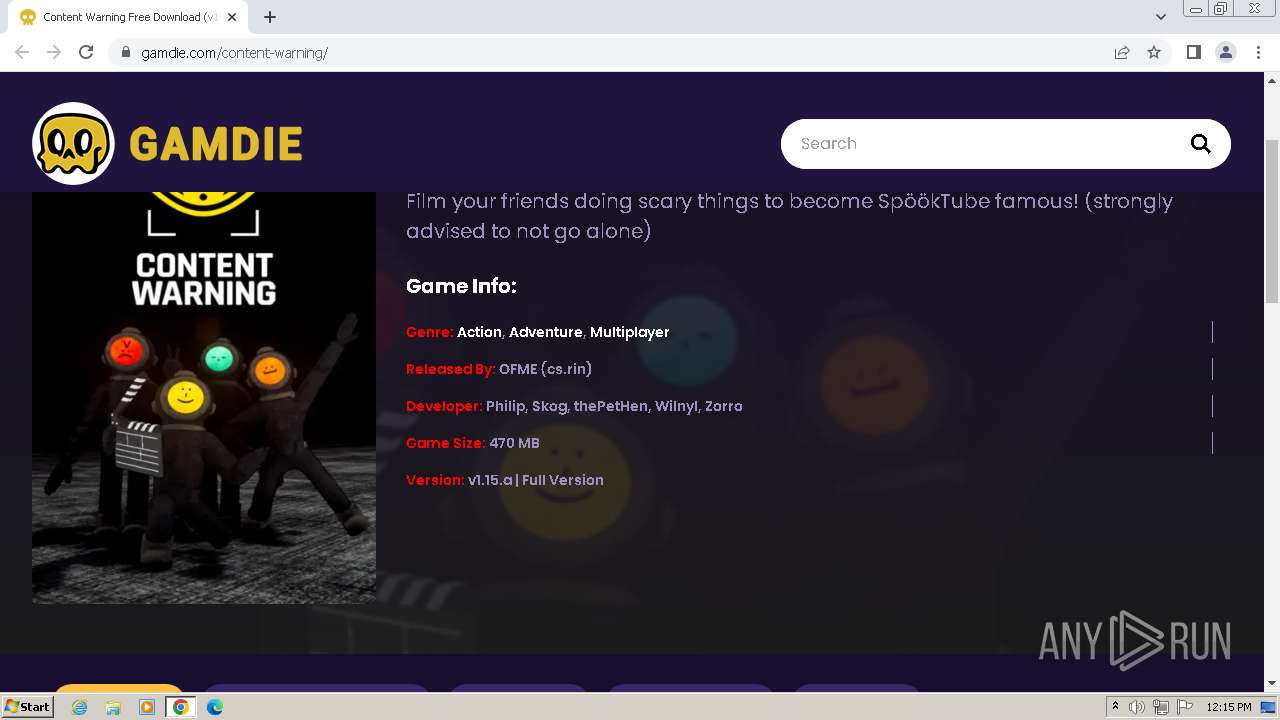This screenshot has width=1280, height=720.
Task: Click the volume speaker tray icon
Action: point(1137,707)
